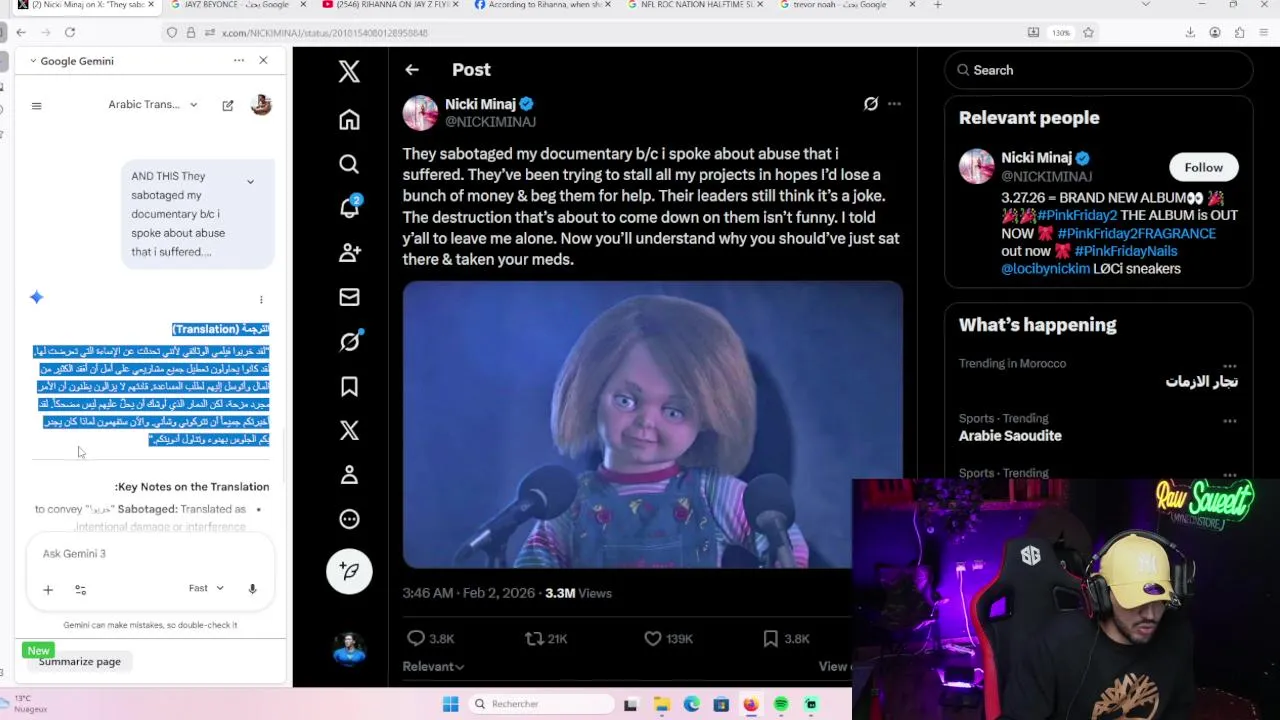Image resolution: width=1280 pixels, height=720 pixels.
Task: Open Gemini tools settings icon
Action: tap(81, 590)
